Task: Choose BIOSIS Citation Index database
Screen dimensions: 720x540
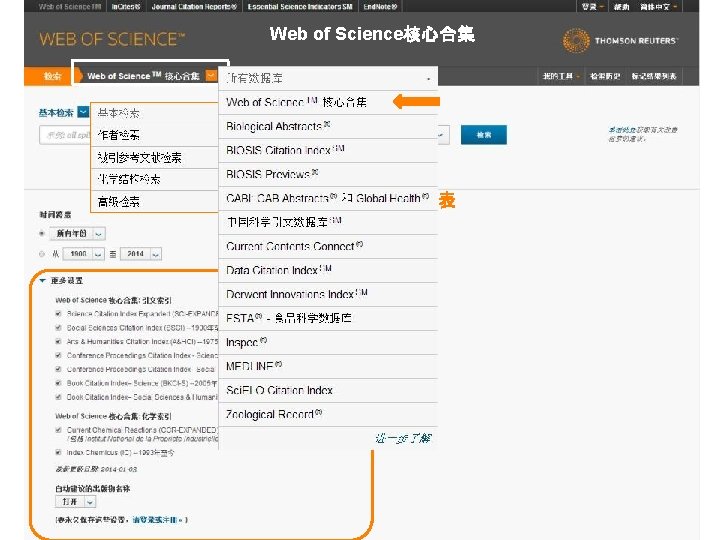Action: tap(328, 150)
